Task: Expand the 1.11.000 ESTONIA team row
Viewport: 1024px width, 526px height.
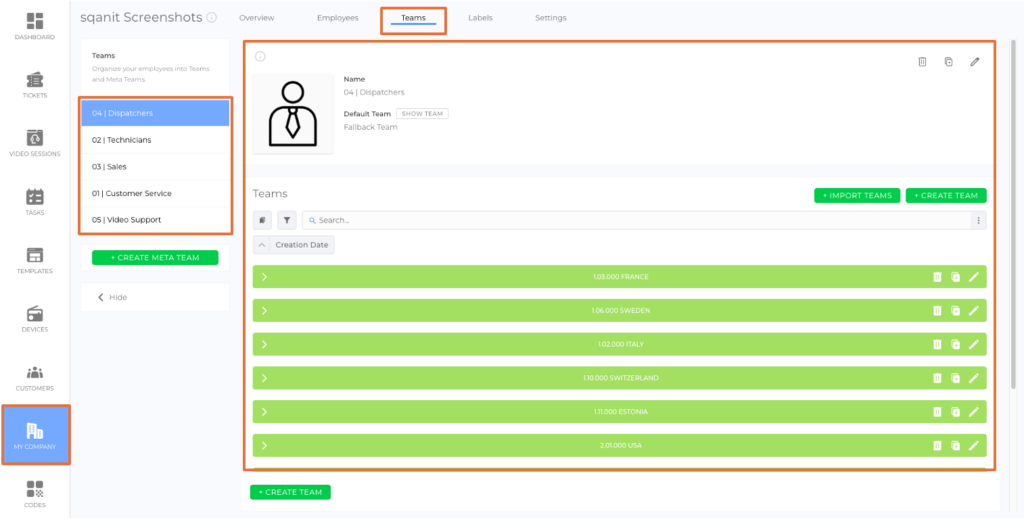Action: 264,412
